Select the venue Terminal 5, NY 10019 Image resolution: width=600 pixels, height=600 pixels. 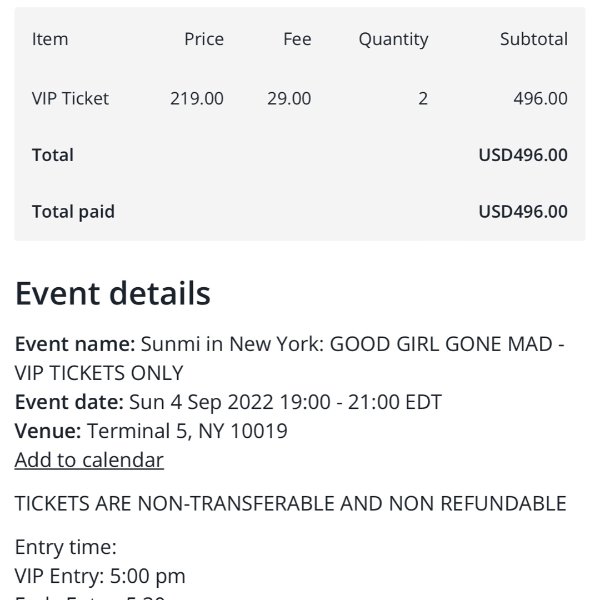pos(187,431)
